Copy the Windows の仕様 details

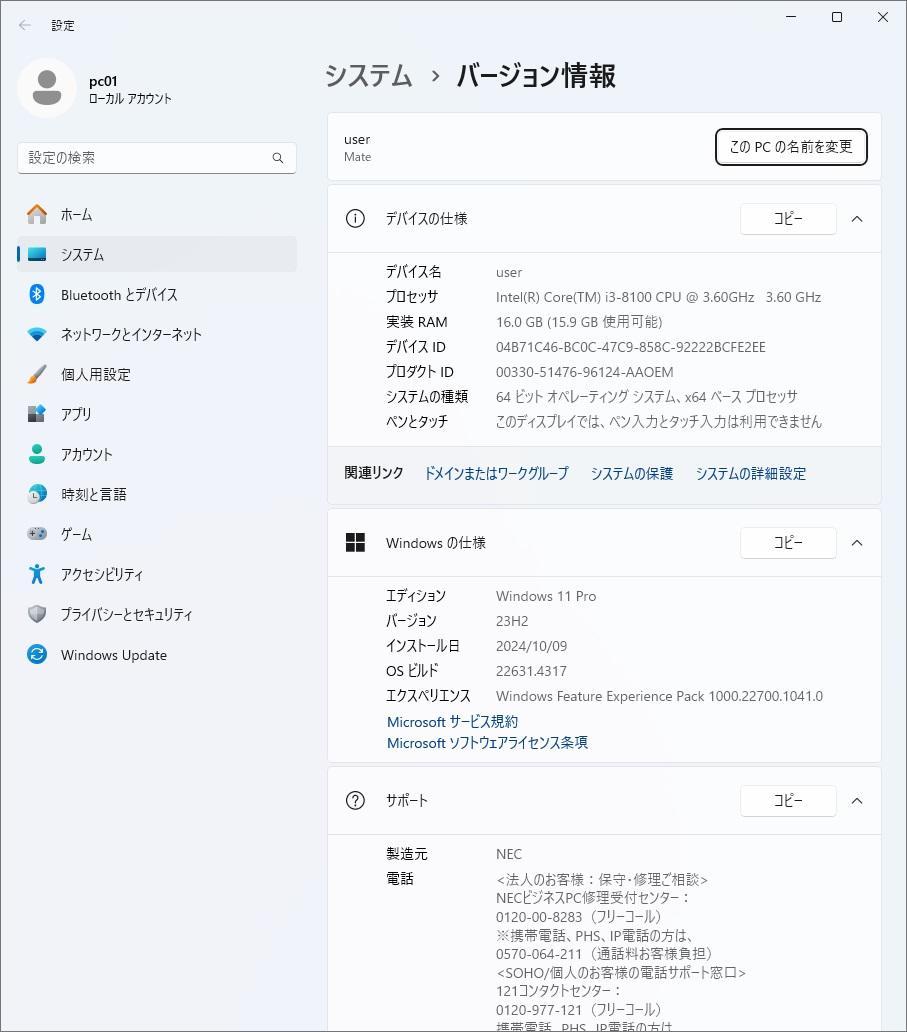click(788, 542)
